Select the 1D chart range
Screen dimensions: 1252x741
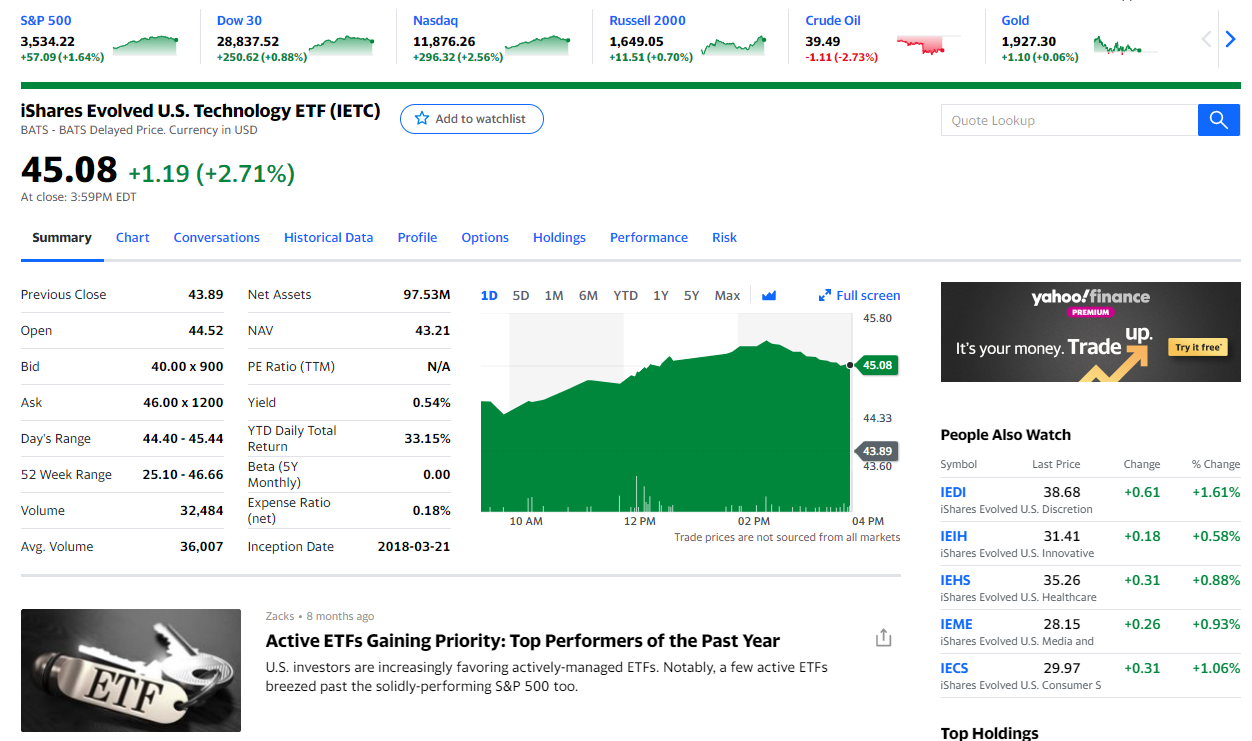click(489, 295)
